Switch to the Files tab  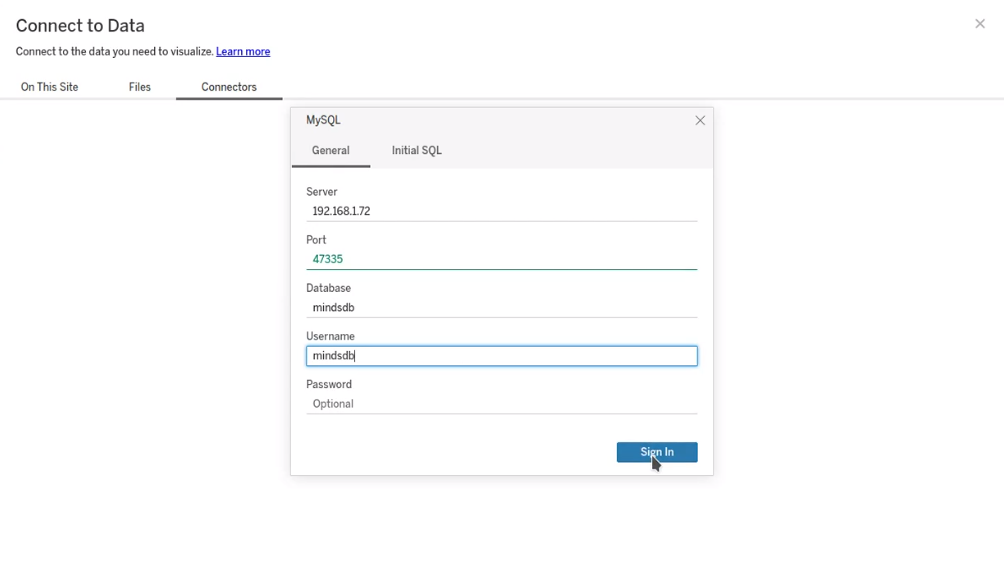[140, 87]
